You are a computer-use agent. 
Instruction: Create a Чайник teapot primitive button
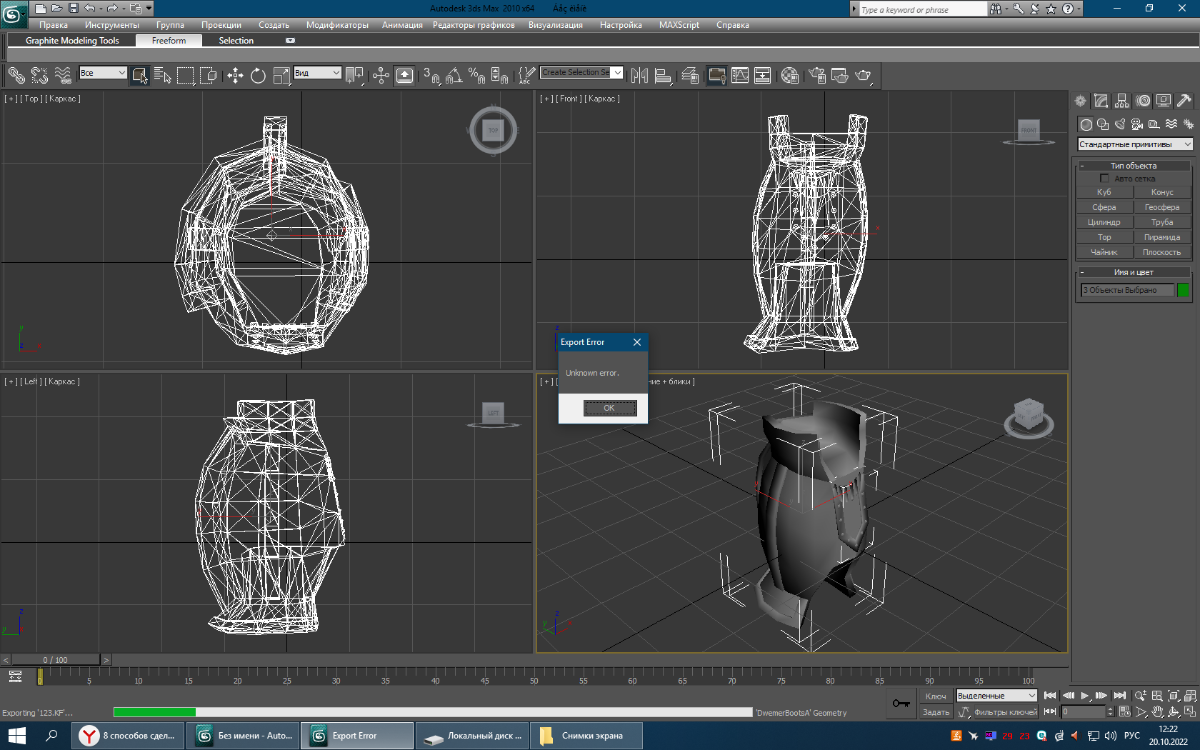coord(1104,252)
